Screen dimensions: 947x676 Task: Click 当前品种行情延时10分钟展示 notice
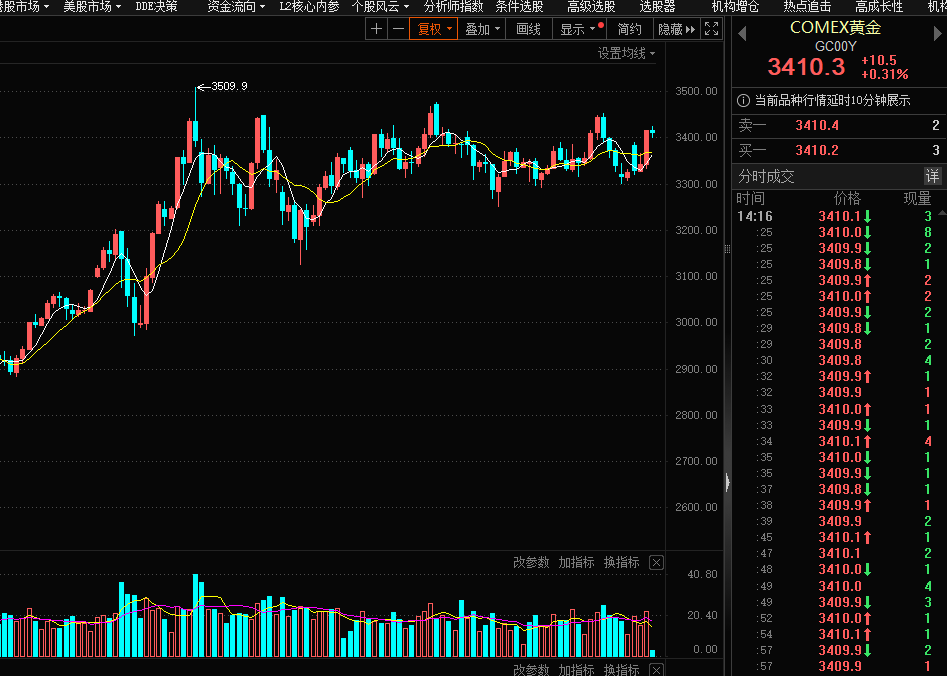(833, 100)
